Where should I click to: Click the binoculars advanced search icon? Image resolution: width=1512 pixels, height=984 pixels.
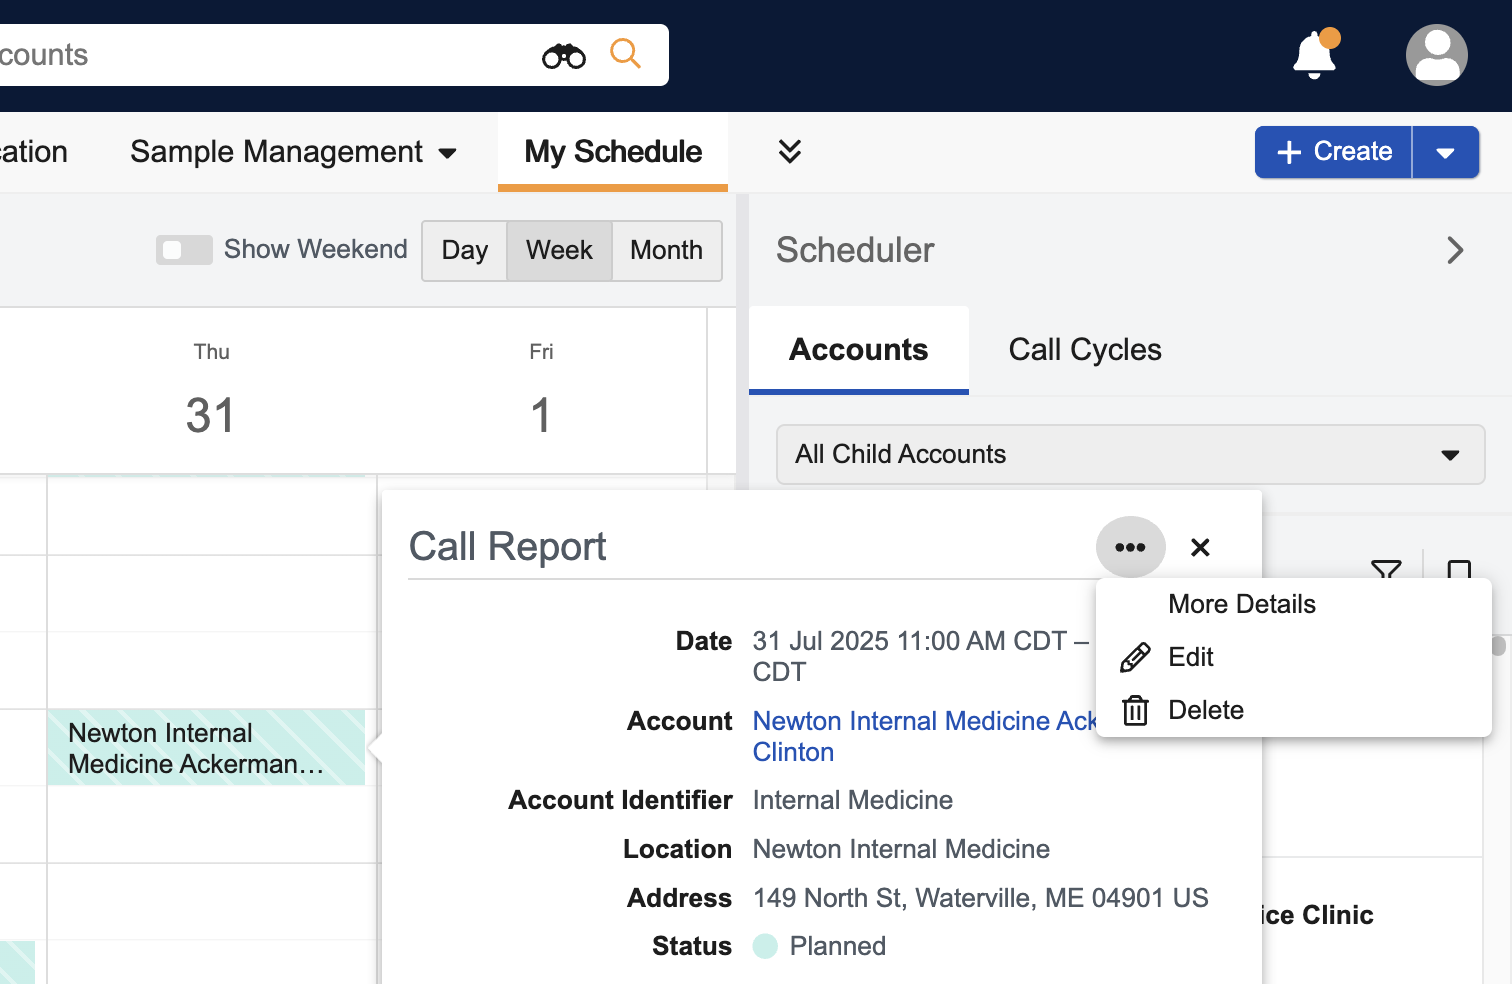pyautogui.click(x=564, y=56)
